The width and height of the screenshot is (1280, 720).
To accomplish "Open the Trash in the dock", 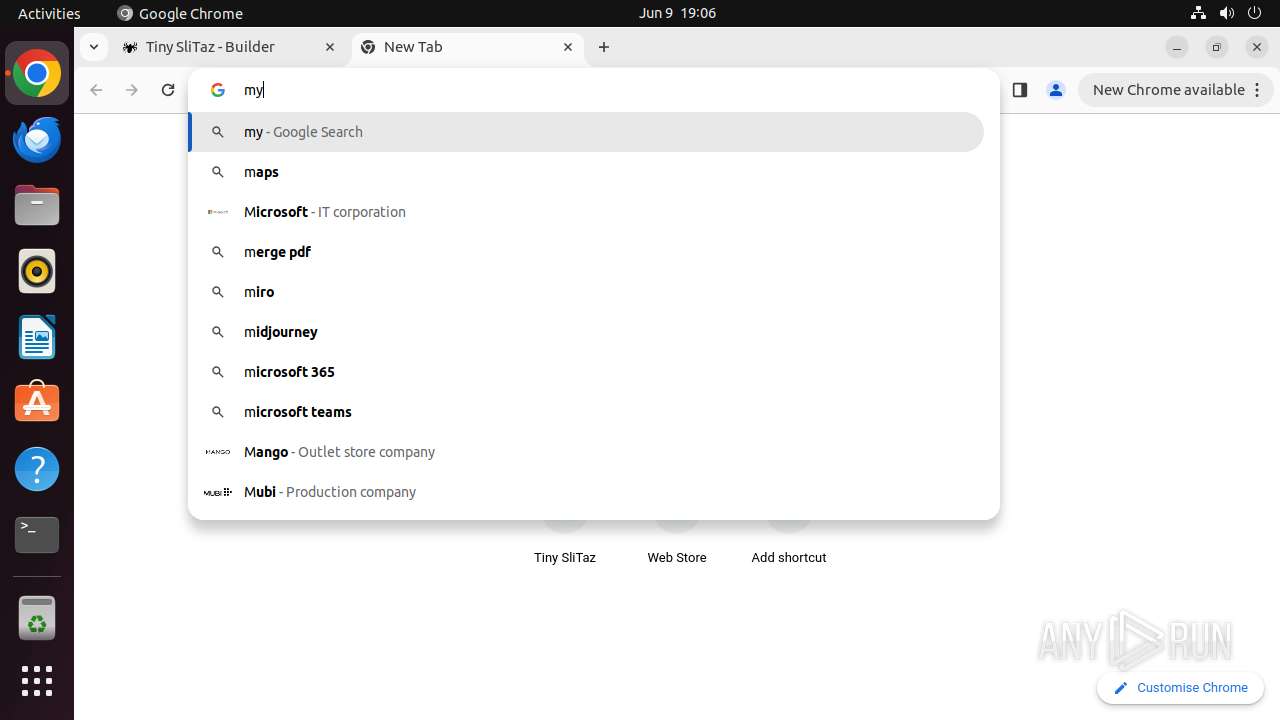I will coord(37,617).
